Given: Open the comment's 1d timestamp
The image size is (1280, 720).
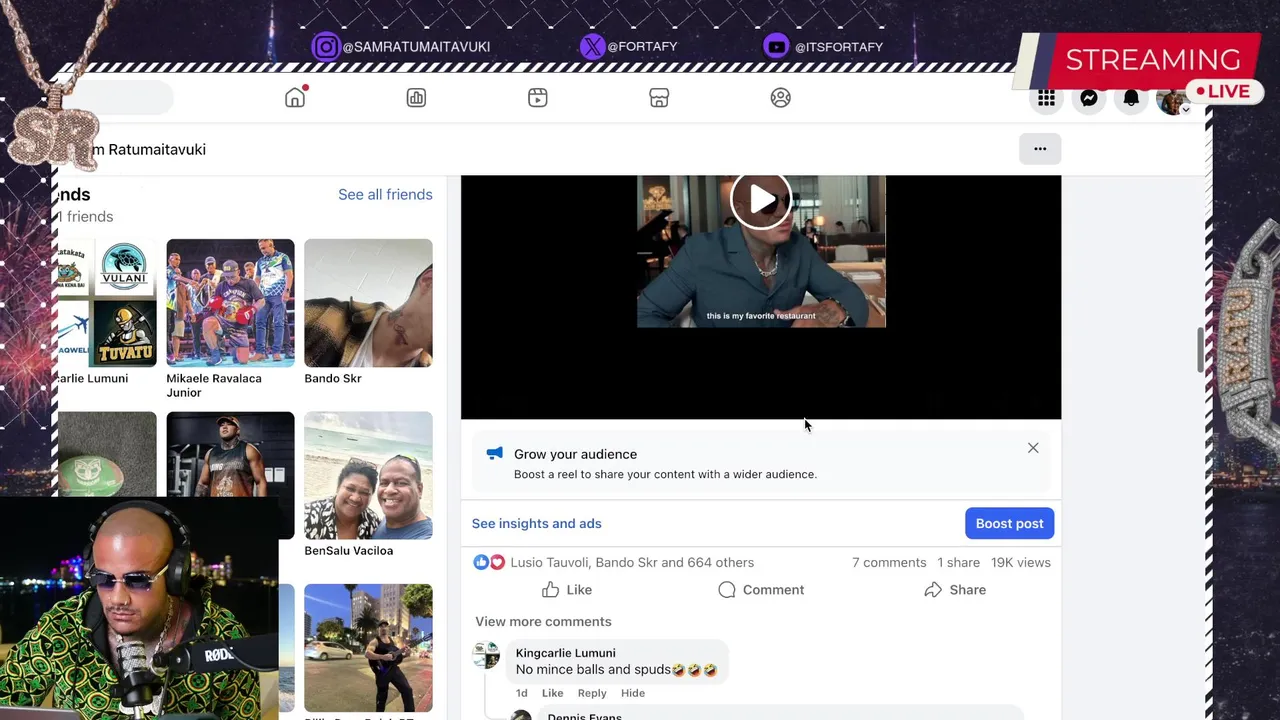Looking at the screenshot, I should tap(521, 693).
